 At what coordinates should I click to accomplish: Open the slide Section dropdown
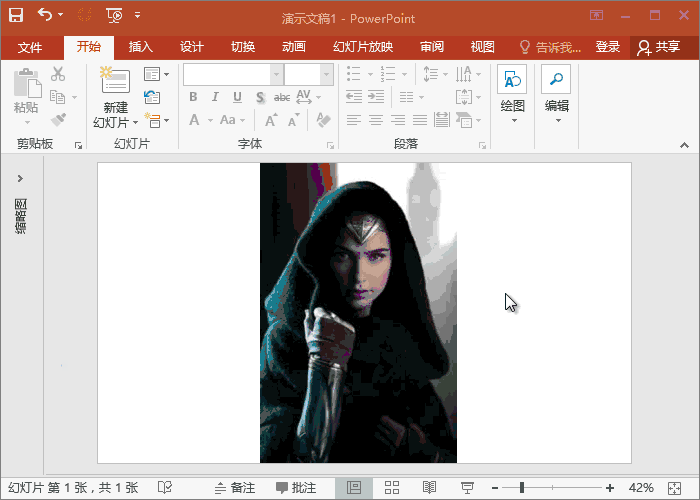pos(156,121)
